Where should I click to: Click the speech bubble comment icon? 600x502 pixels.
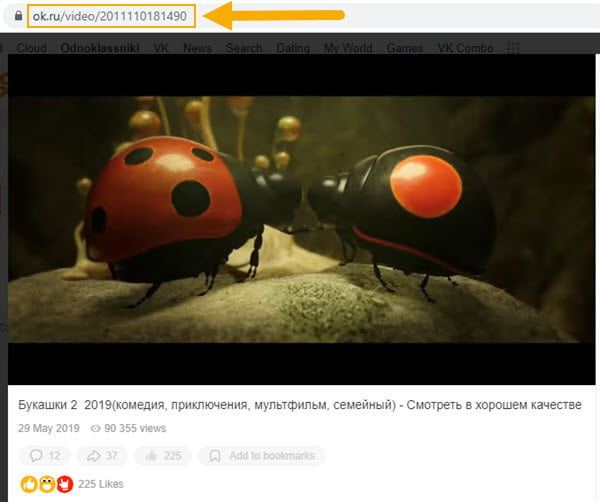(x=36, y=456)
